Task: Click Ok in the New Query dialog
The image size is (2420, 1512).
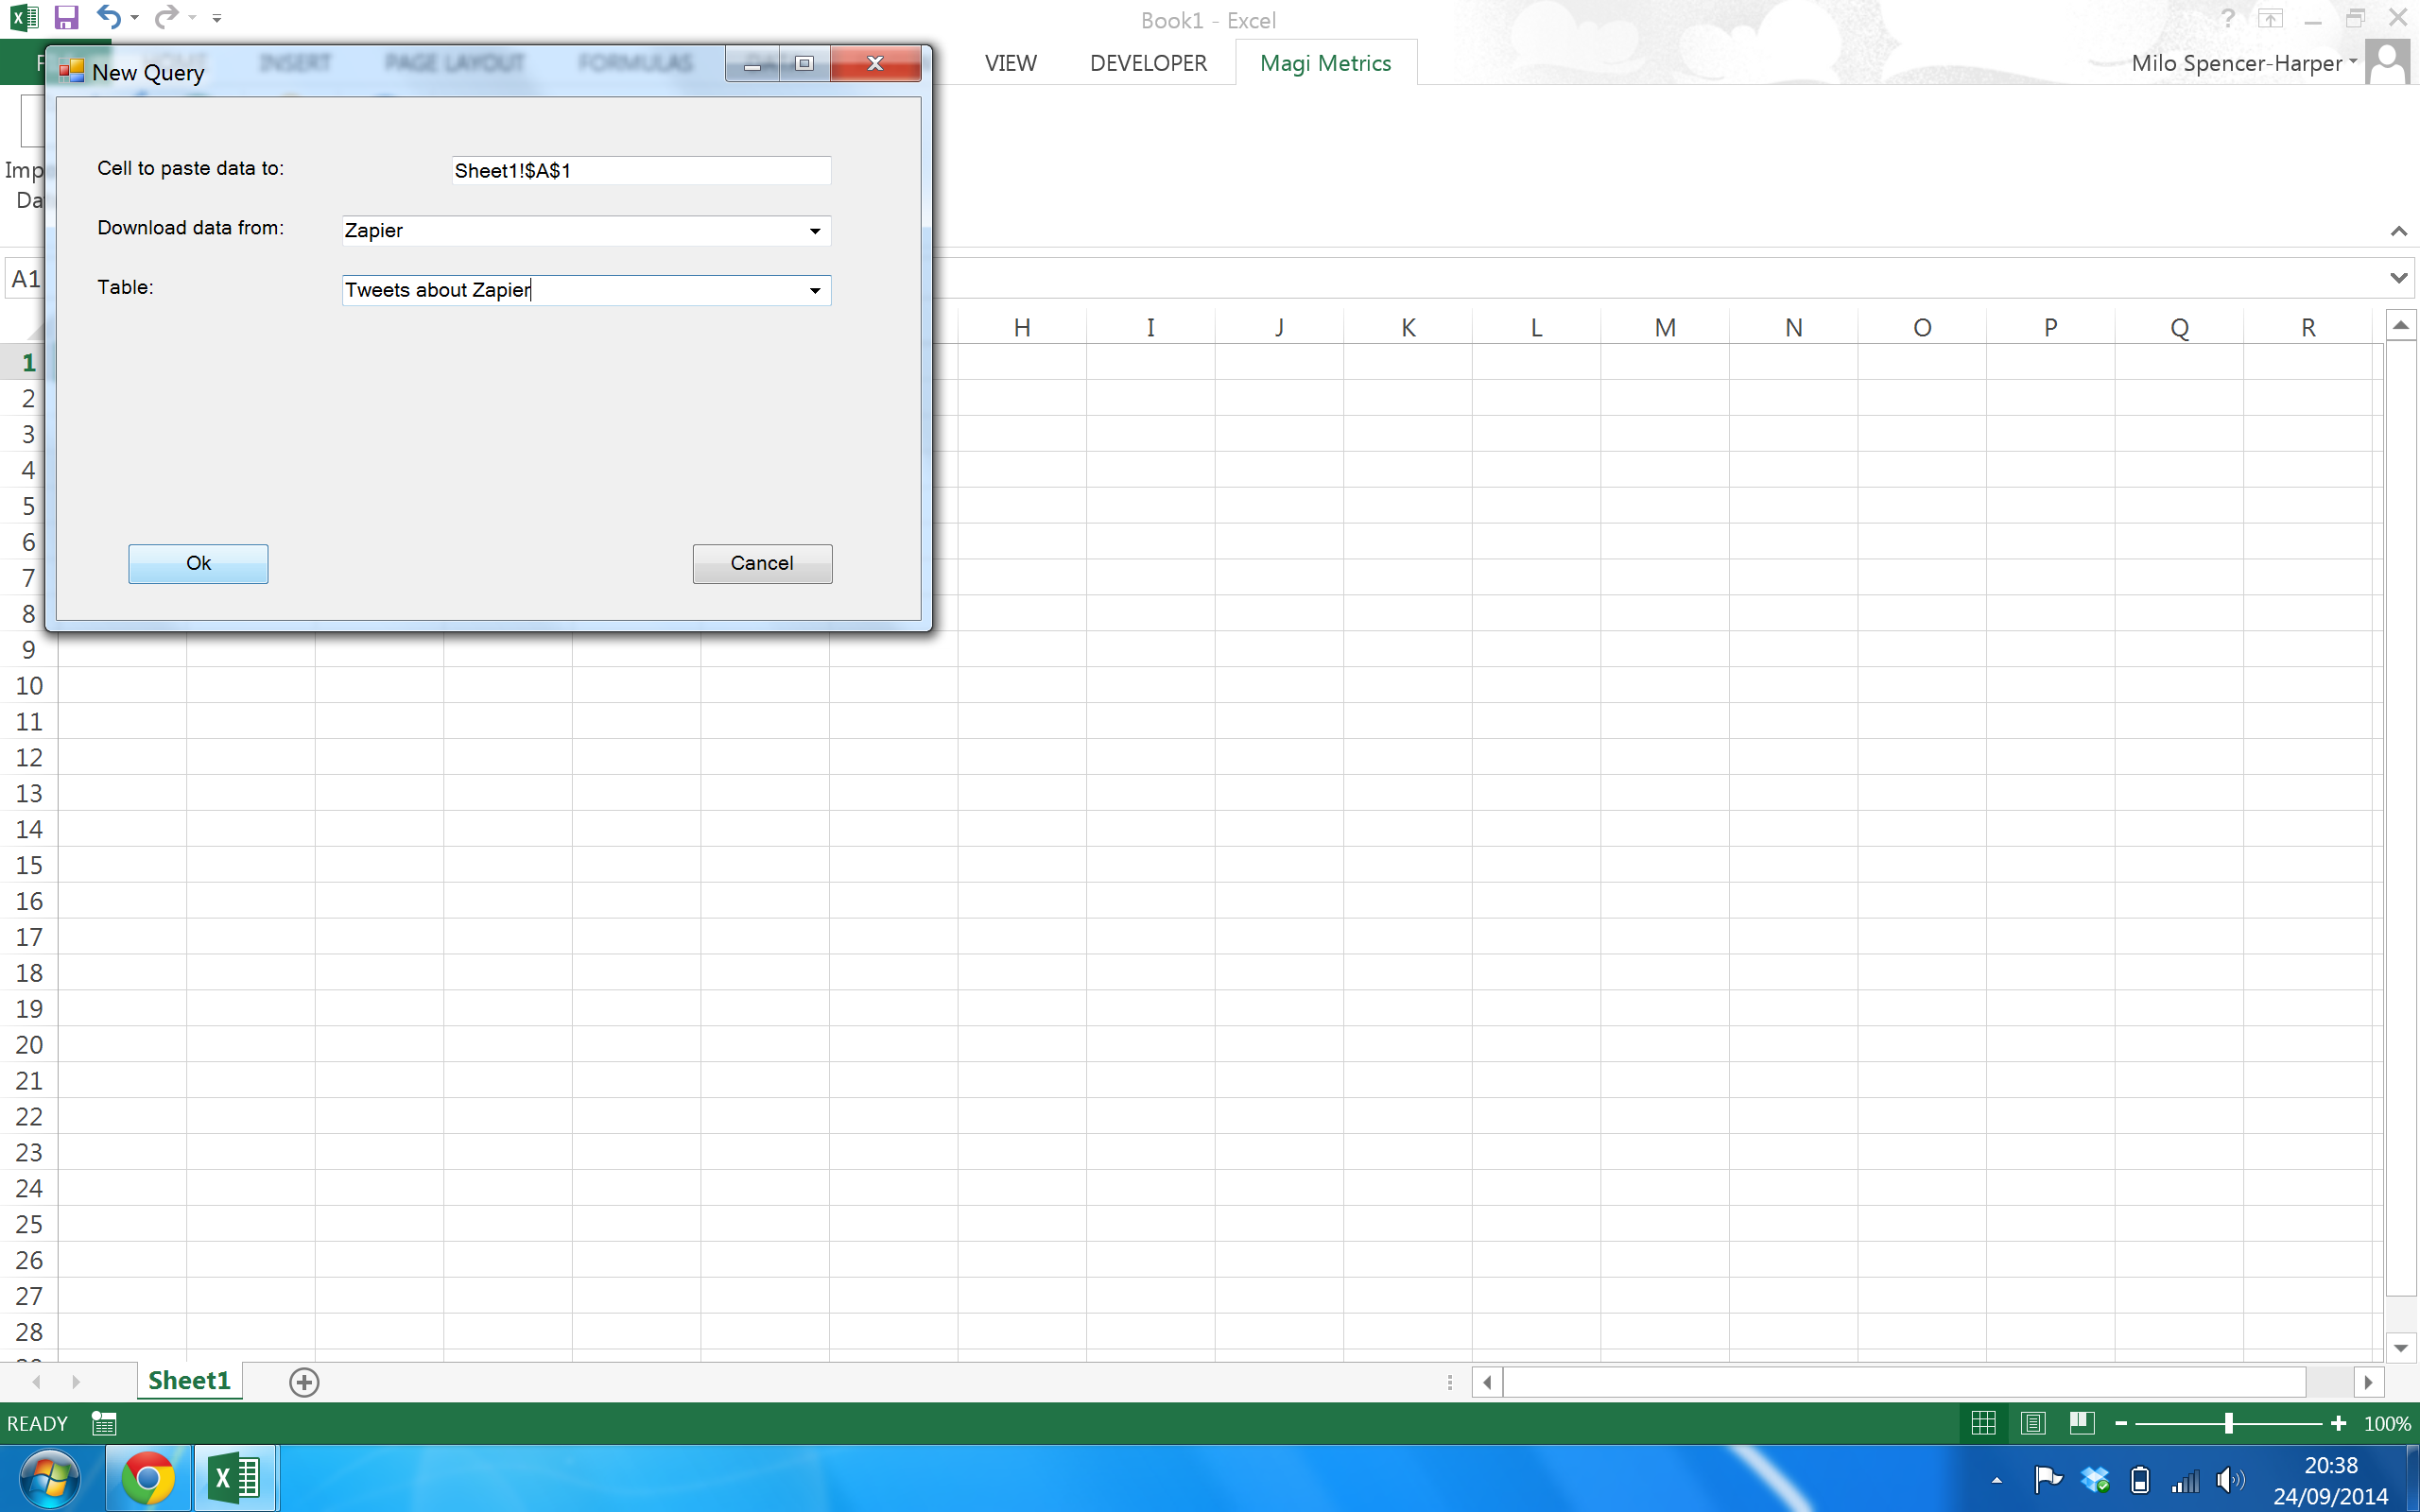Action: tap(198, 563)
